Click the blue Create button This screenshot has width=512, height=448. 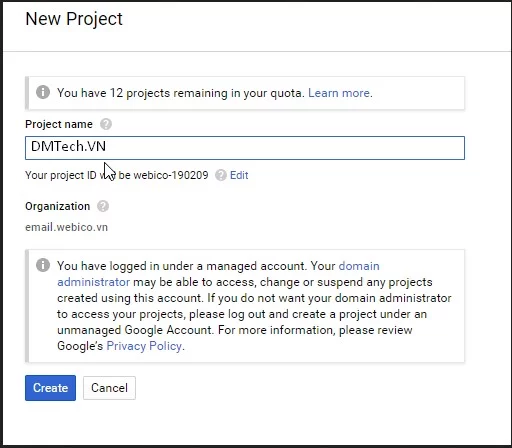point(50,388)
